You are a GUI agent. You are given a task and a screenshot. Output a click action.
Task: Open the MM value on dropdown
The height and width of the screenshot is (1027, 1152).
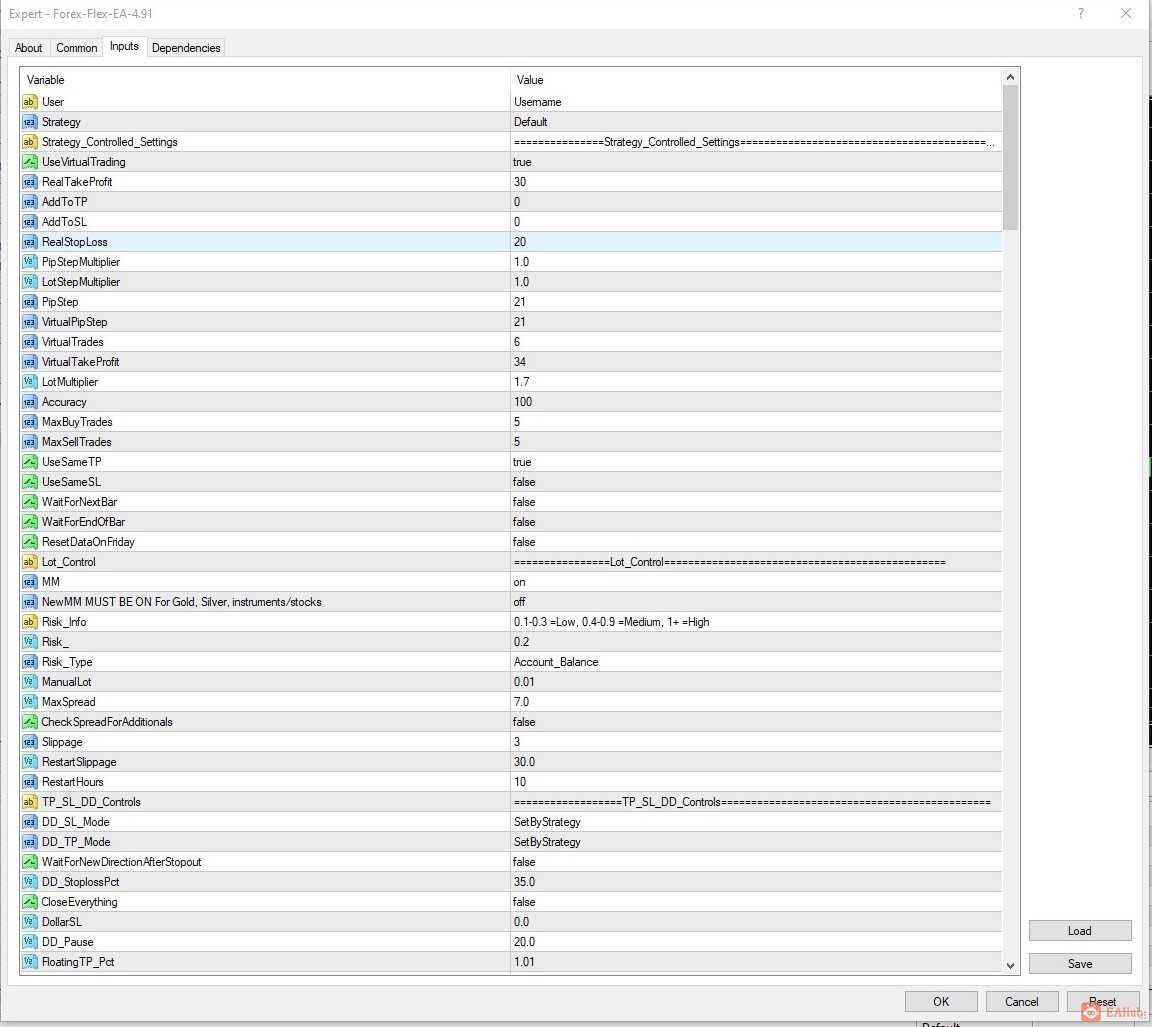coord(755,582)
